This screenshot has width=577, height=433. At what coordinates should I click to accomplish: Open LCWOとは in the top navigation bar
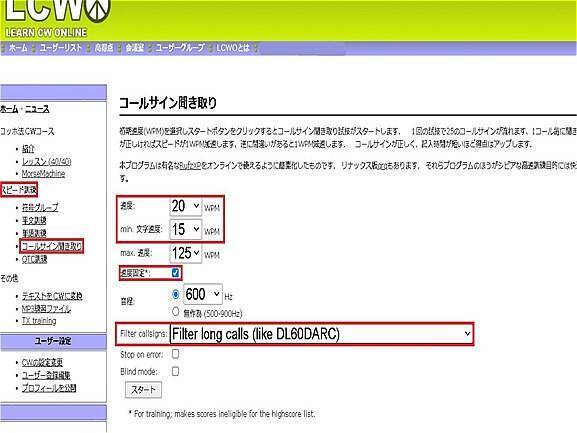233,48
